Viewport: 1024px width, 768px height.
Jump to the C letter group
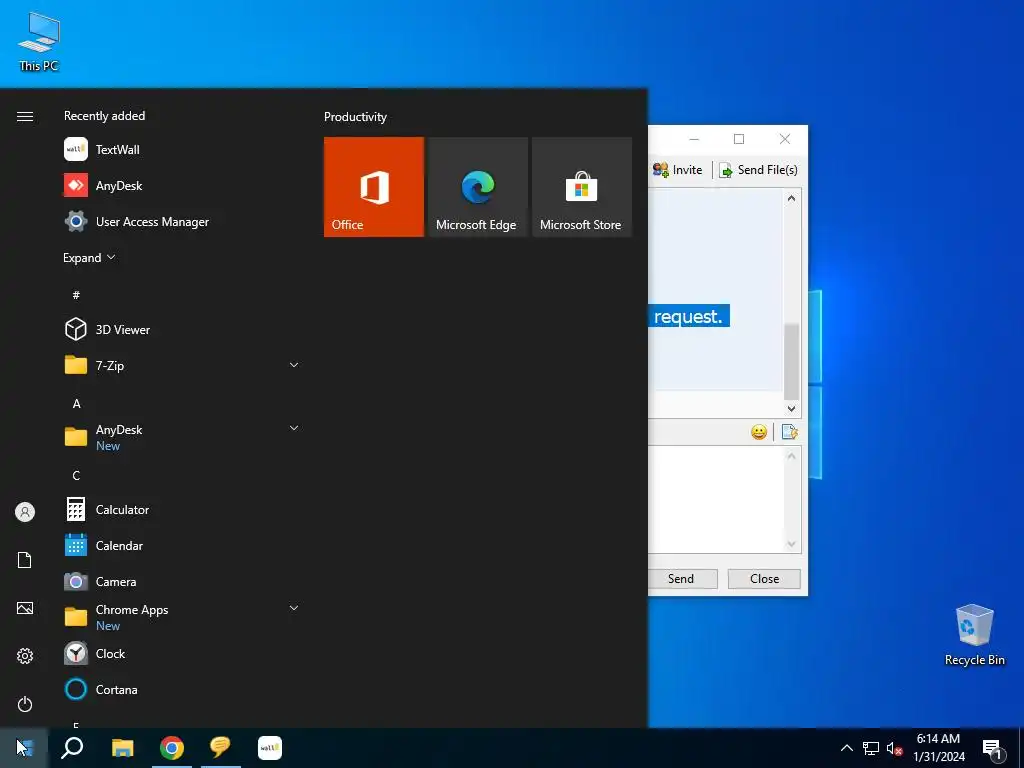coord(76,475)
